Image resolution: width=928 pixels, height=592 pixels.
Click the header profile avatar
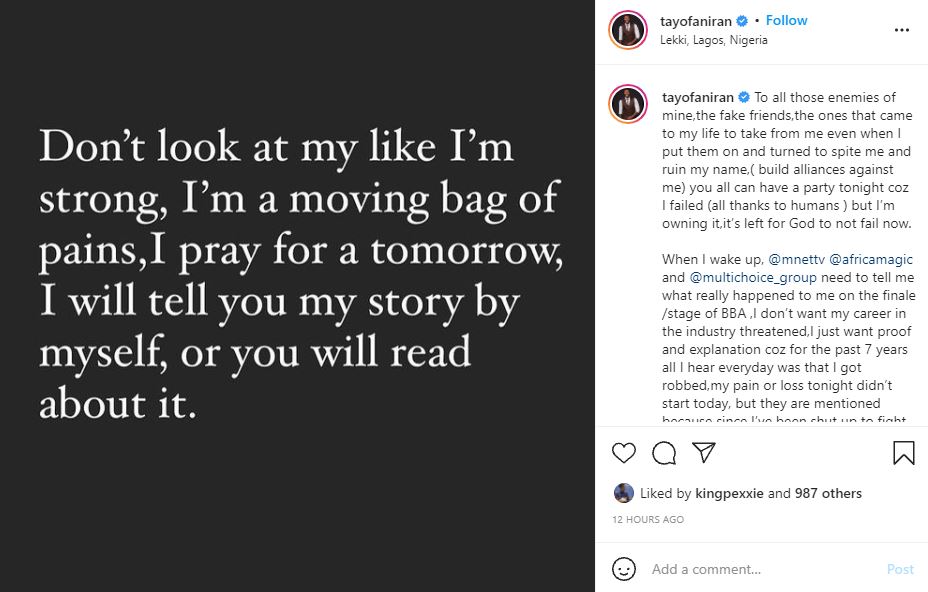point(628,30)
